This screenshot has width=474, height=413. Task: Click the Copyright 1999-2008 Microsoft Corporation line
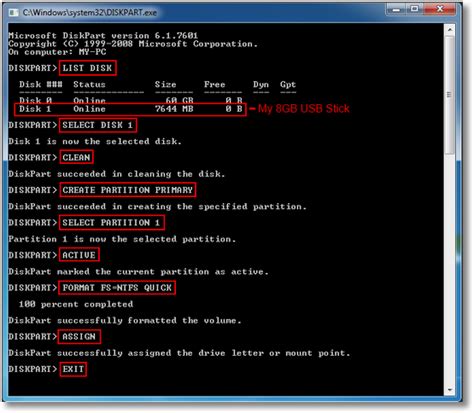click(x=133, y=44)
